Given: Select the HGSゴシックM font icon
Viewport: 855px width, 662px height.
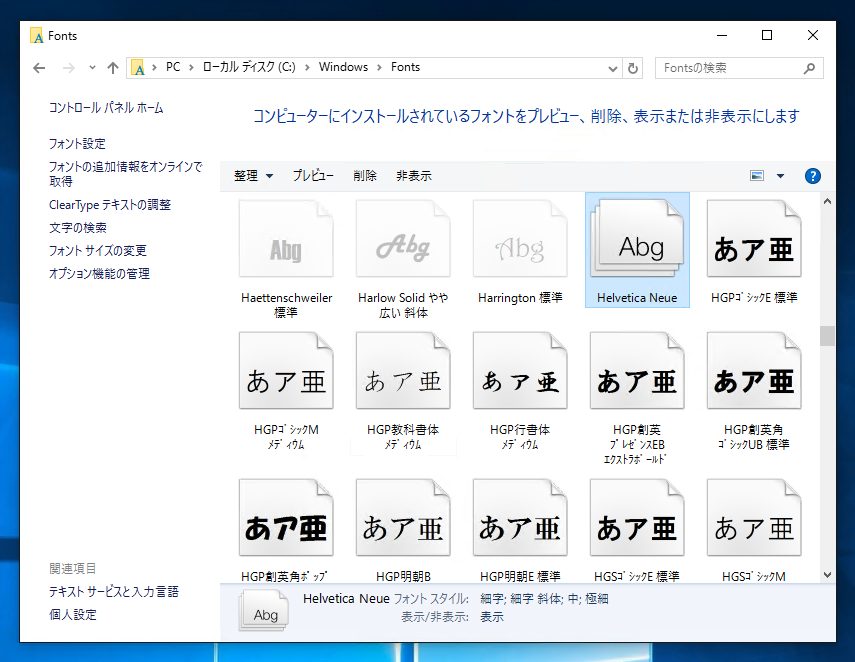Looking at the screenshot, I should [754, 517].
